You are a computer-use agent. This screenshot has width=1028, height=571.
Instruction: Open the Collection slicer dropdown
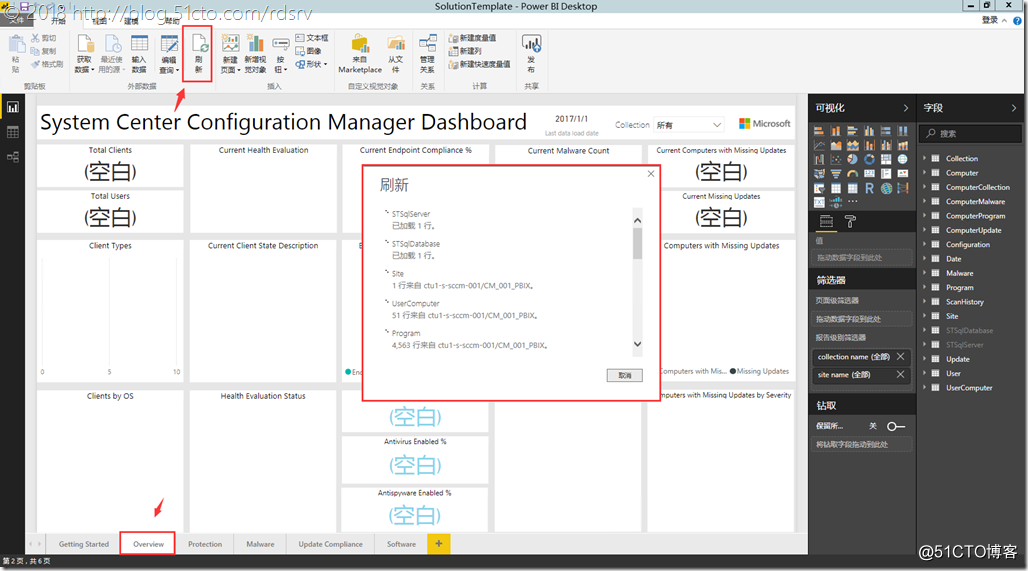689,125
